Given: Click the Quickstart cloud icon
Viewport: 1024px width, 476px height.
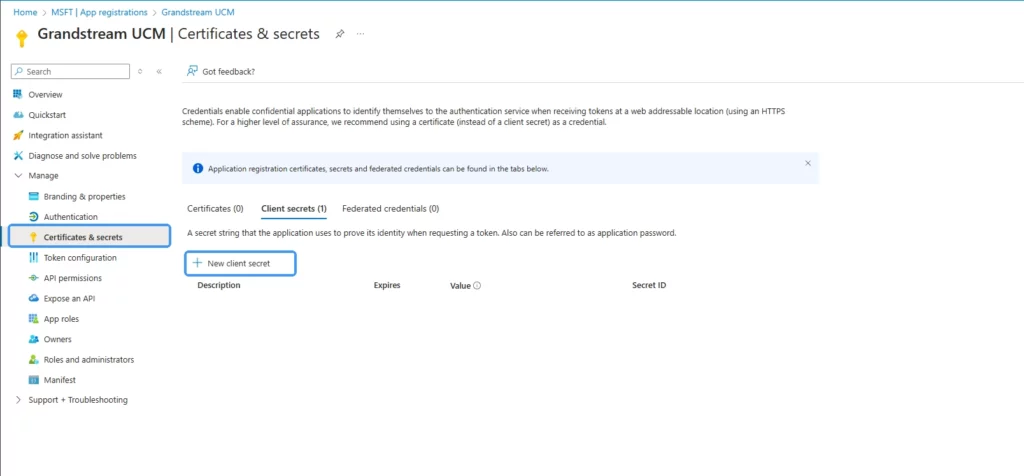Looking at the screenshot, I should click(18, 115).
